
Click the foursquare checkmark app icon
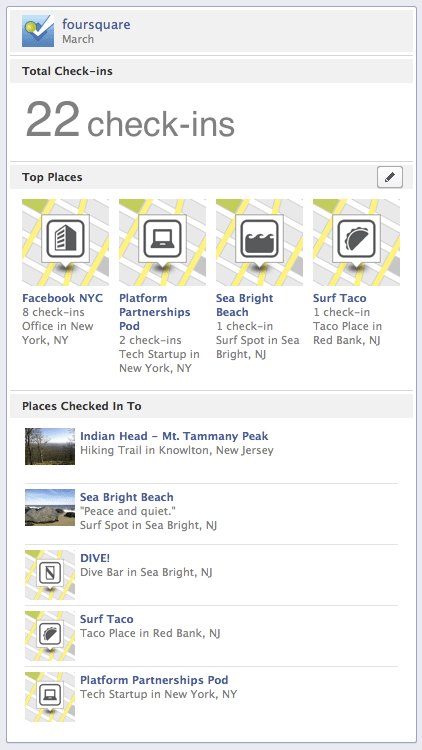(x=38, y=31)
